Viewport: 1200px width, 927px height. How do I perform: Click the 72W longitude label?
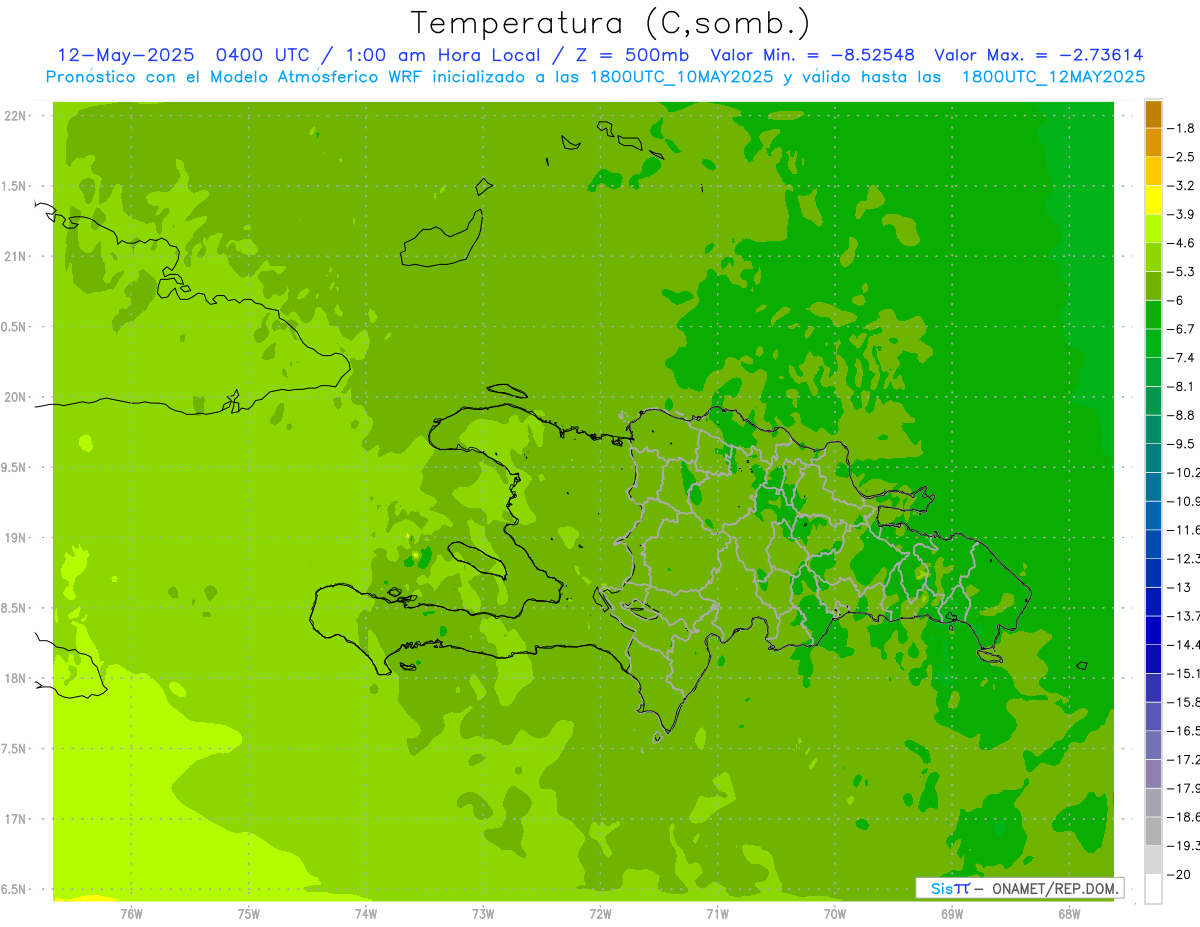tap(600, 914)
